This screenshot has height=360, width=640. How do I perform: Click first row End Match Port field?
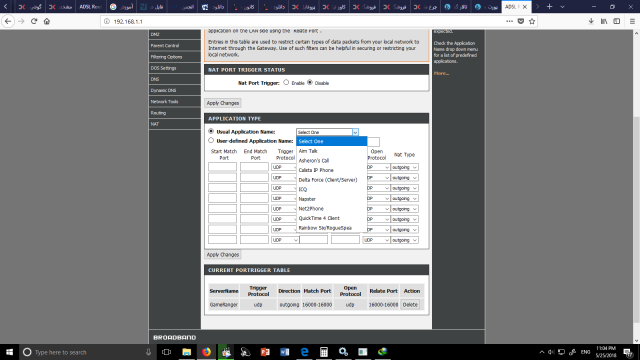coord(254,167)
